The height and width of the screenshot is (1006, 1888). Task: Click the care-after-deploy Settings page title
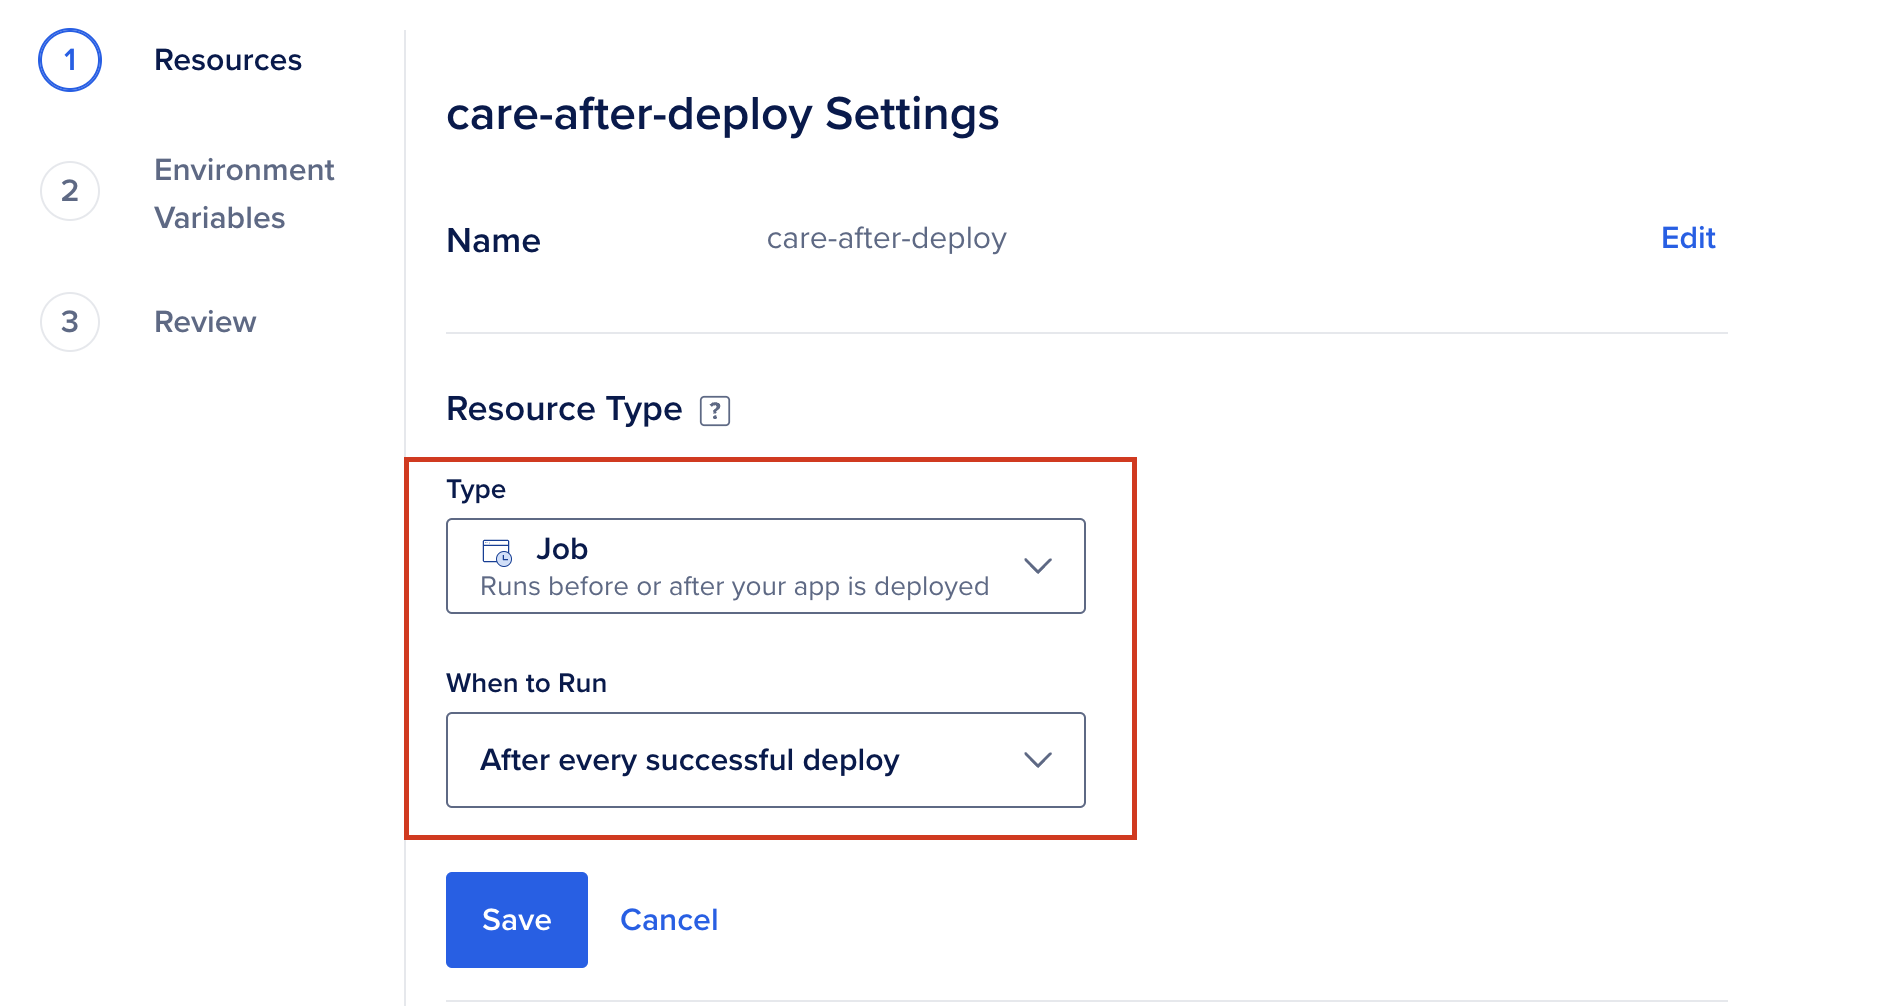click(x=722, y=114)
